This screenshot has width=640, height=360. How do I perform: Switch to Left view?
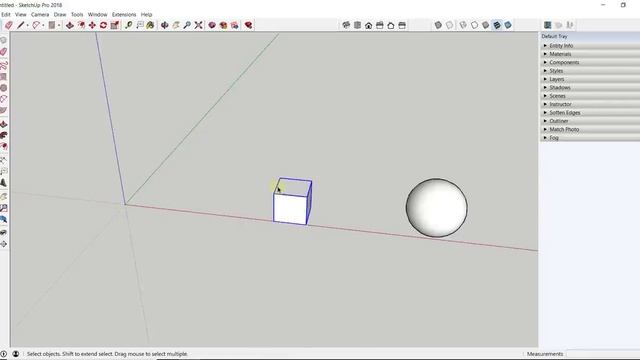click(402, 25)
